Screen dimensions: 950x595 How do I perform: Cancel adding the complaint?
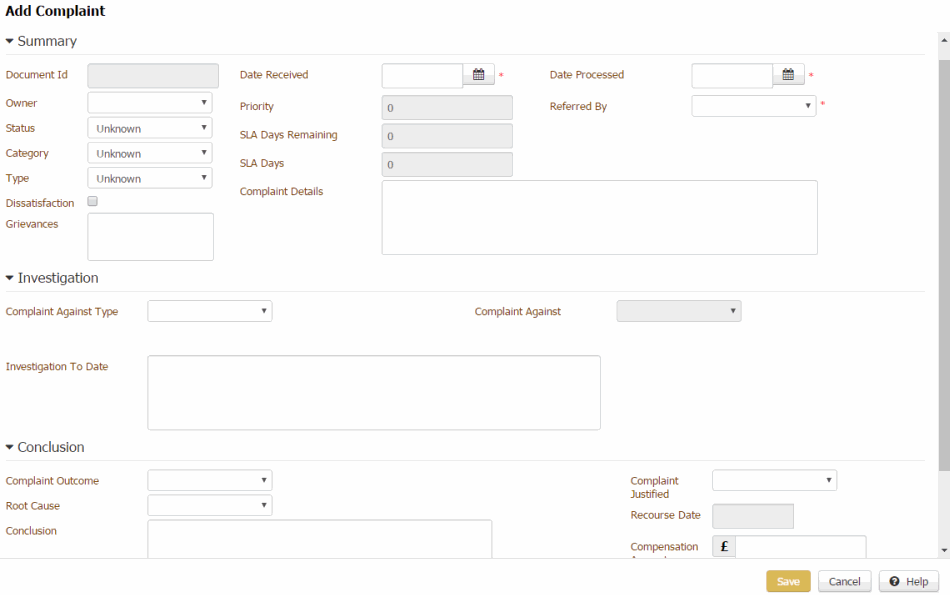844,581
